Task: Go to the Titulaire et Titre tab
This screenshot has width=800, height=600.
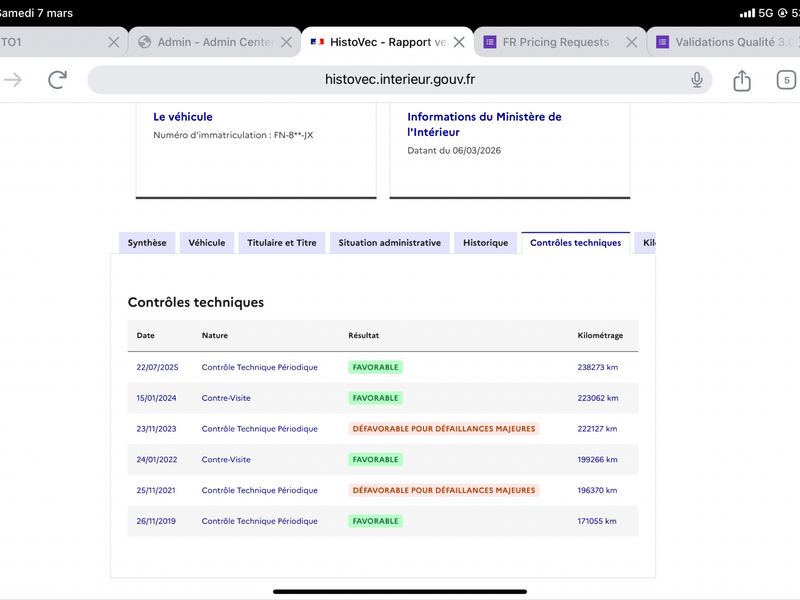Action: point(282,243)
